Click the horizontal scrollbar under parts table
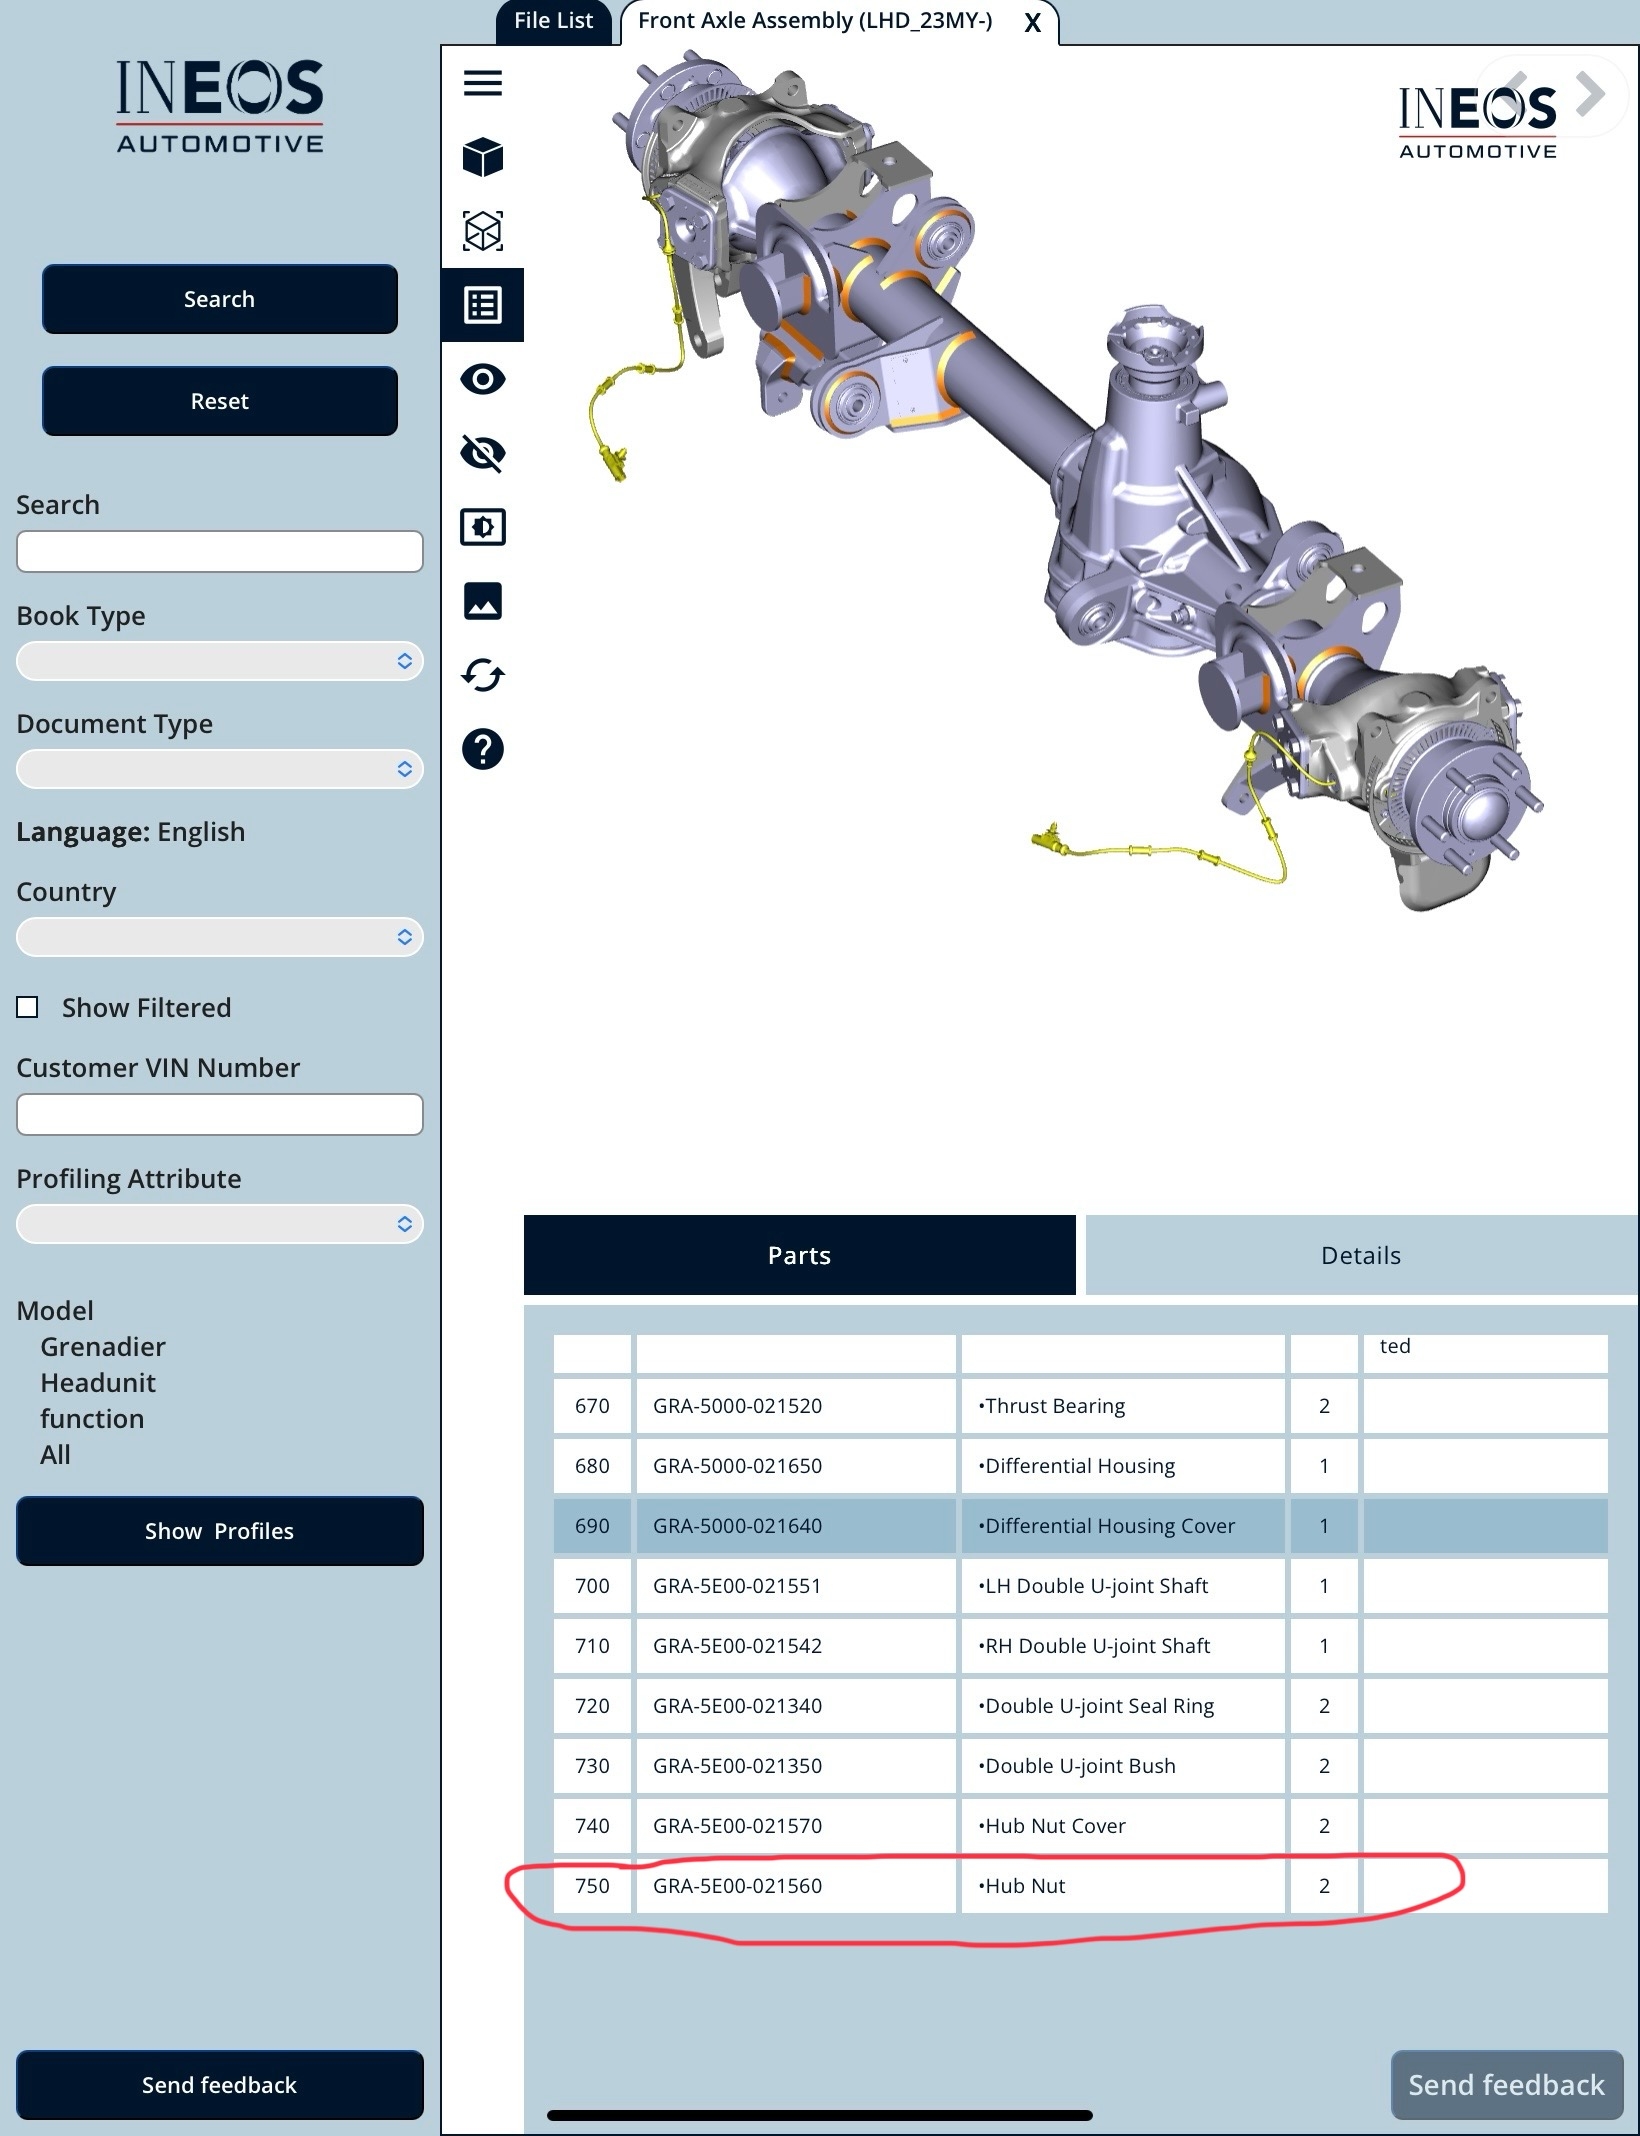Screen dimensions: 1640x2136 click(x=820, y=2115)
